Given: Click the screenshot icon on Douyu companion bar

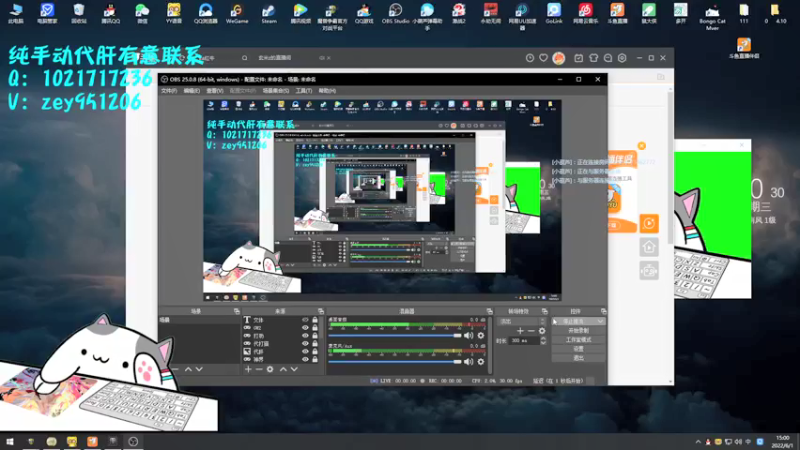Looking at the screenshot, I should (649, 271).
